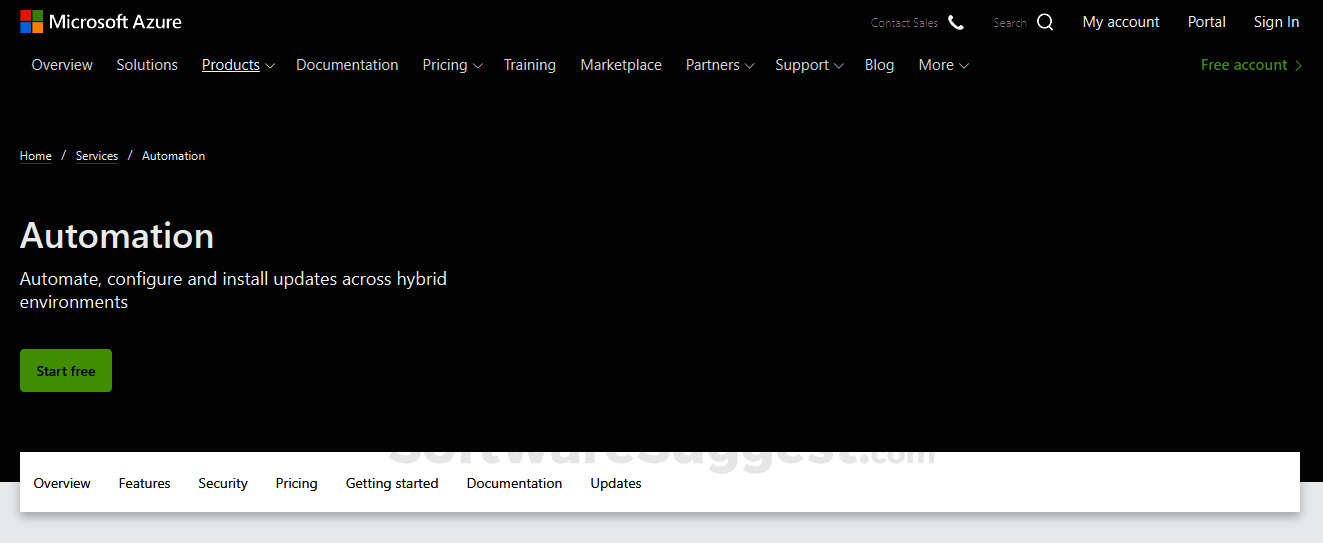Open search via the magnifier icon
Image resolution: width=1323 pixels, height=543 pixels.
[x=1045, y=22]
